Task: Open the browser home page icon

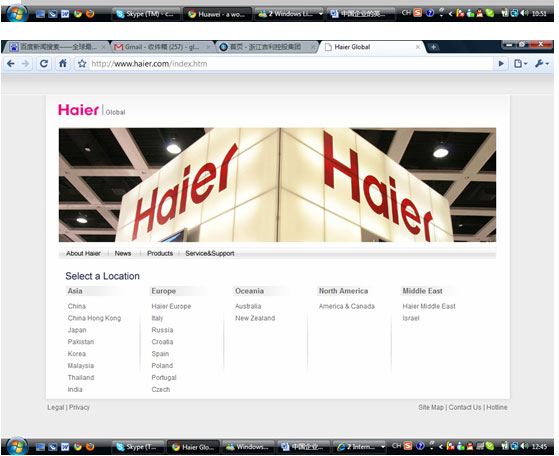Action: tap(63, 64)
